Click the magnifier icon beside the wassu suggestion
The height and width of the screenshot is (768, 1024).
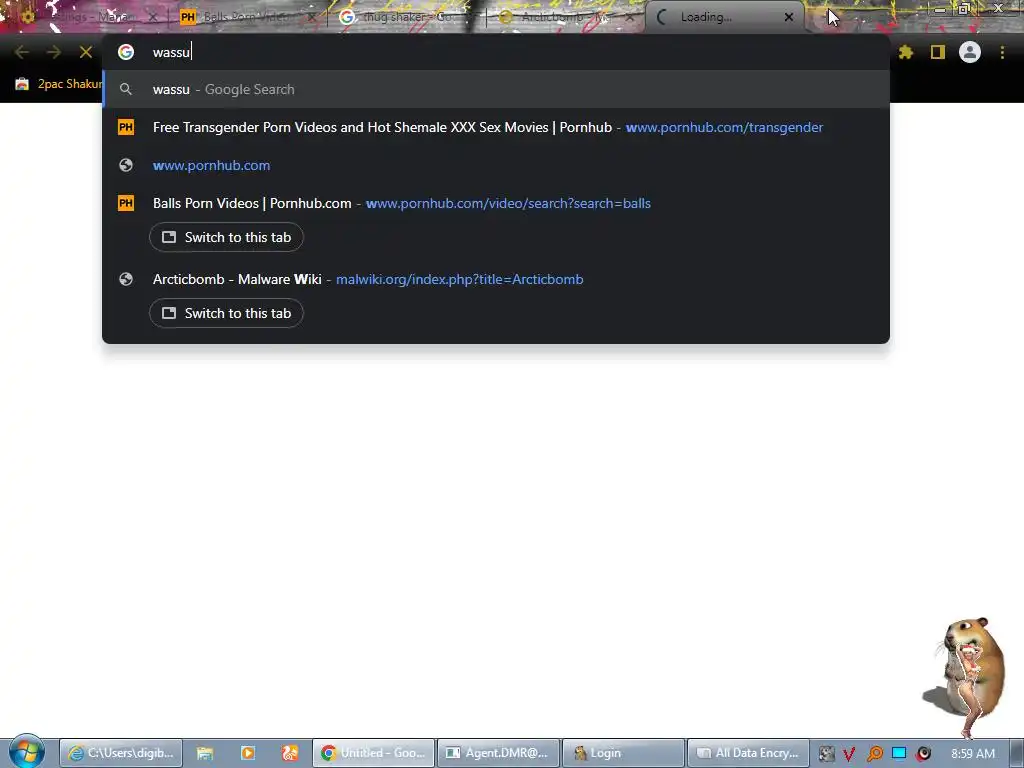(126, 89)
